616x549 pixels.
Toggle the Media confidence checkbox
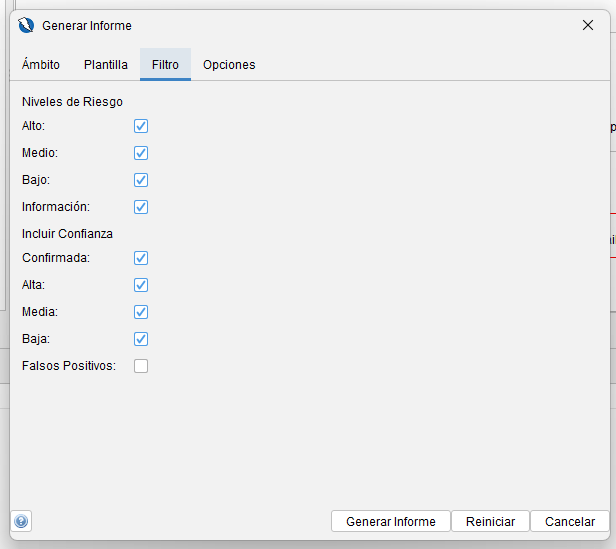141,312
